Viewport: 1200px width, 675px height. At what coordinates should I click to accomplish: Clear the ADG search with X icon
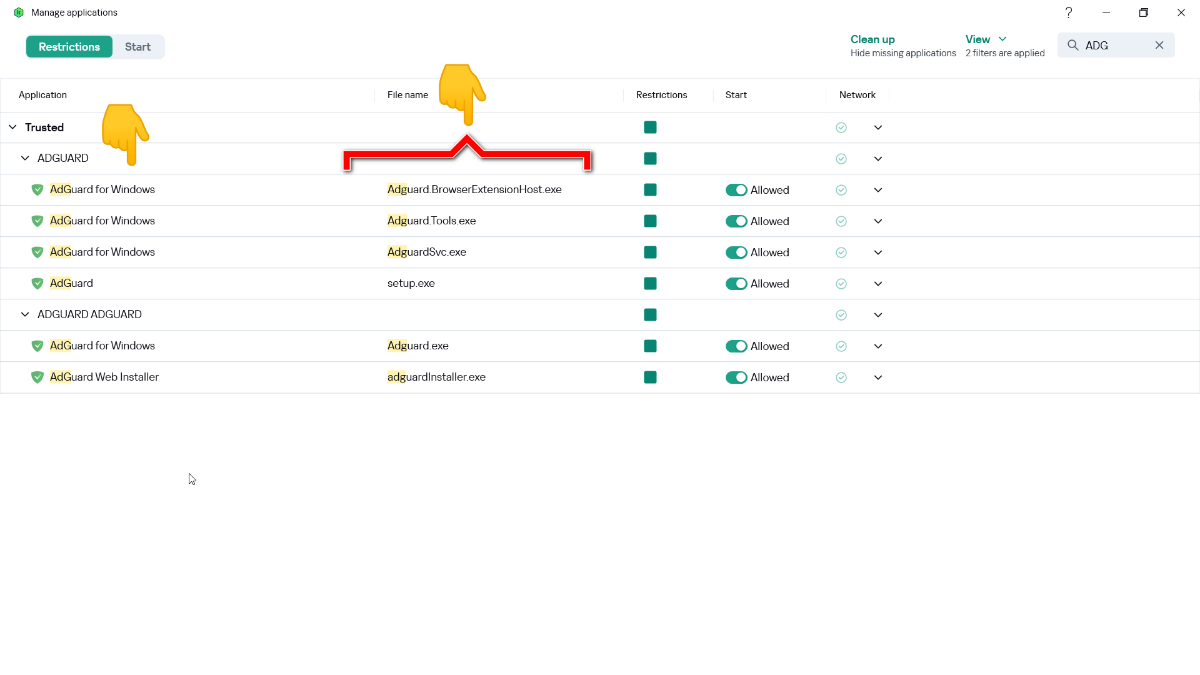pos(1160,45)
